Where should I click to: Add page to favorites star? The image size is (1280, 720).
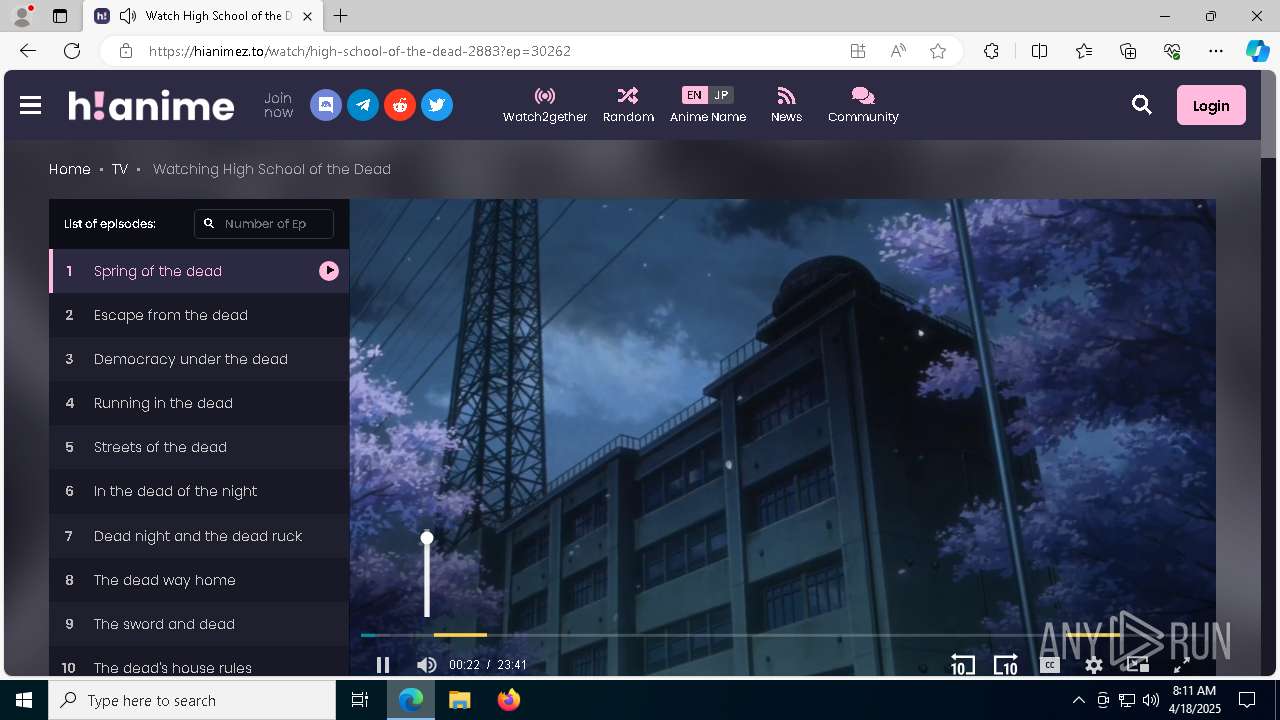938,51
